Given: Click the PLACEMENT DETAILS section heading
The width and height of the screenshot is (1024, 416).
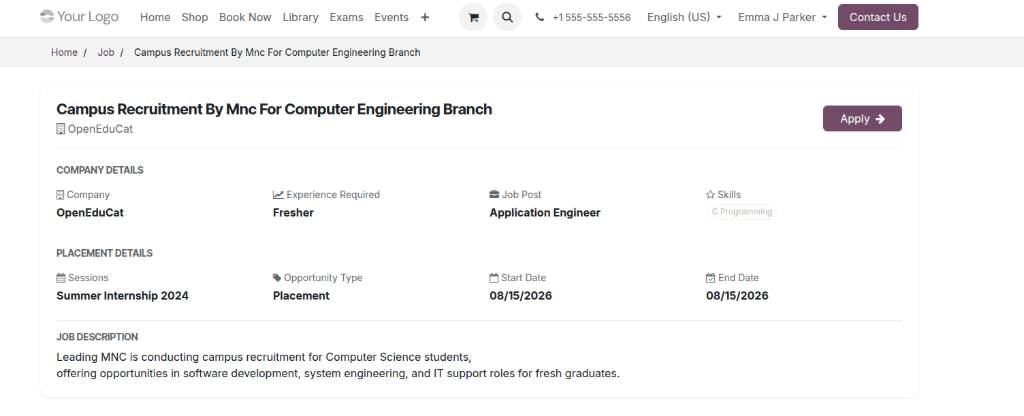Looking at the screenshot, I should (104, 253).
